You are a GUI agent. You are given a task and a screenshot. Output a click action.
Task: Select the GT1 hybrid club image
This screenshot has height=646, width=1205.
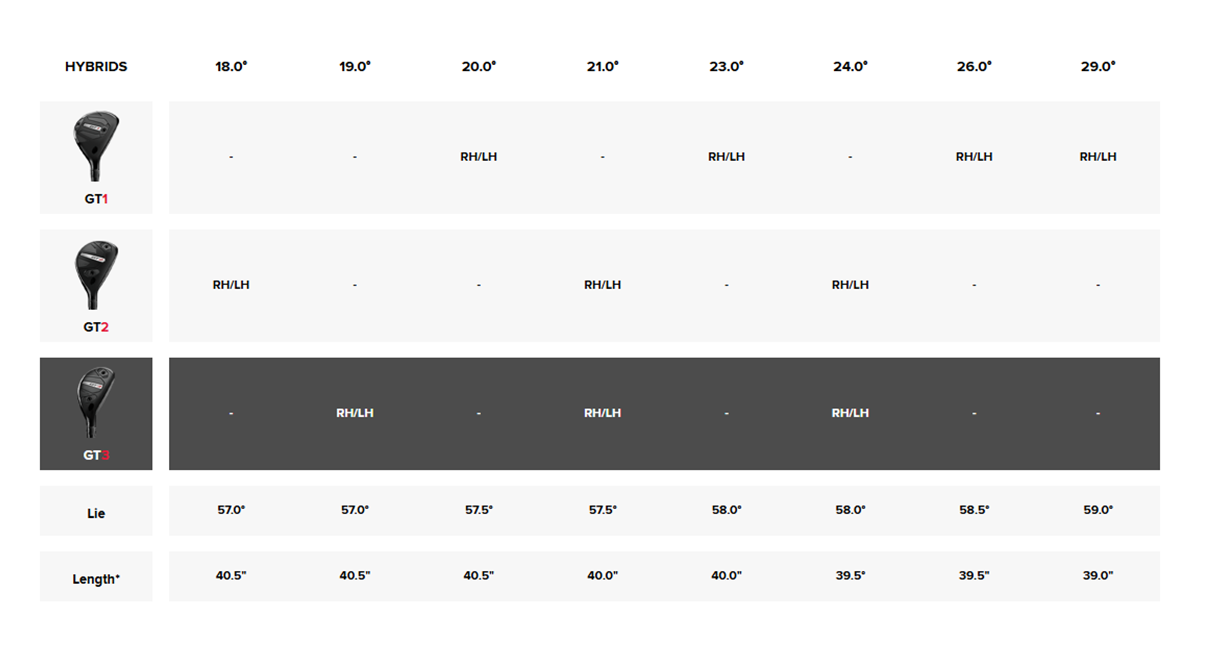pos(96,147)
